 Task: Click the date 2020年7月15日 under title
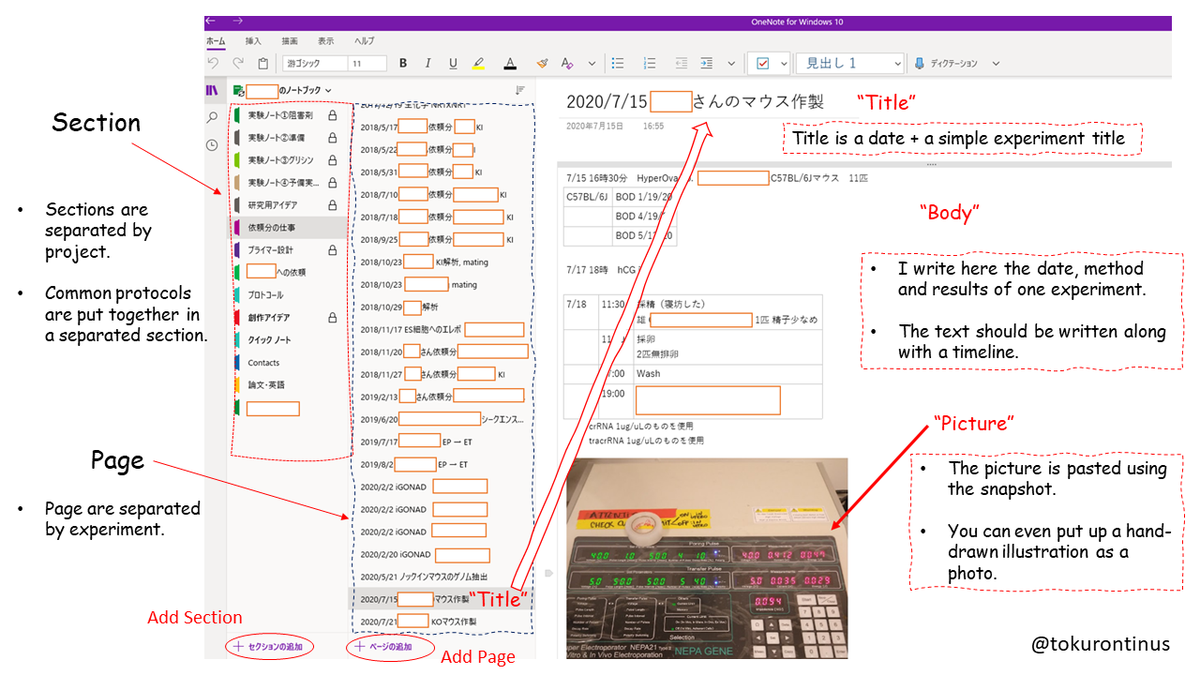[x=595, y=127]
